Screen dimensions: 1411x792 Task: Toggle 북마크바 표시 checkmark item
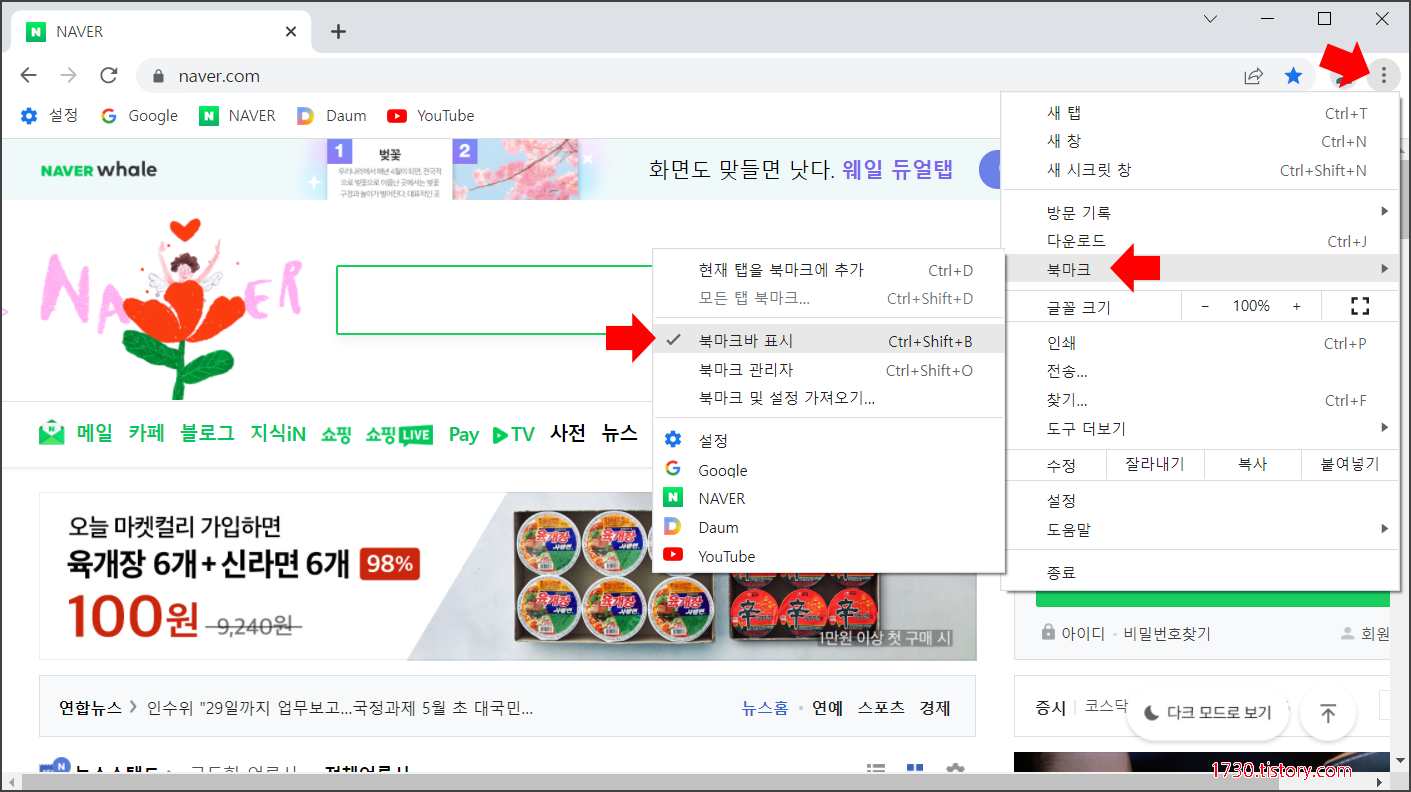pyautogui.click(x=828, y=341)
